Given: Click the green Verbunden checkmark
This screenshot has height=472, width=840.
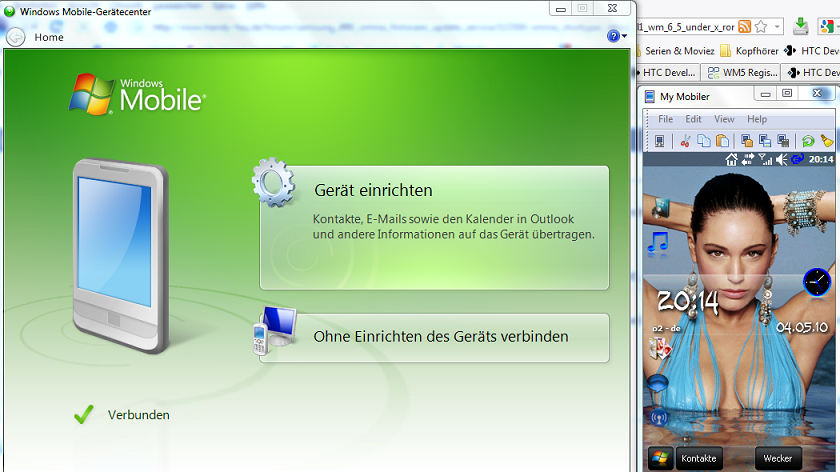Looking at the screenshot, I should click(x=84, y=414).
